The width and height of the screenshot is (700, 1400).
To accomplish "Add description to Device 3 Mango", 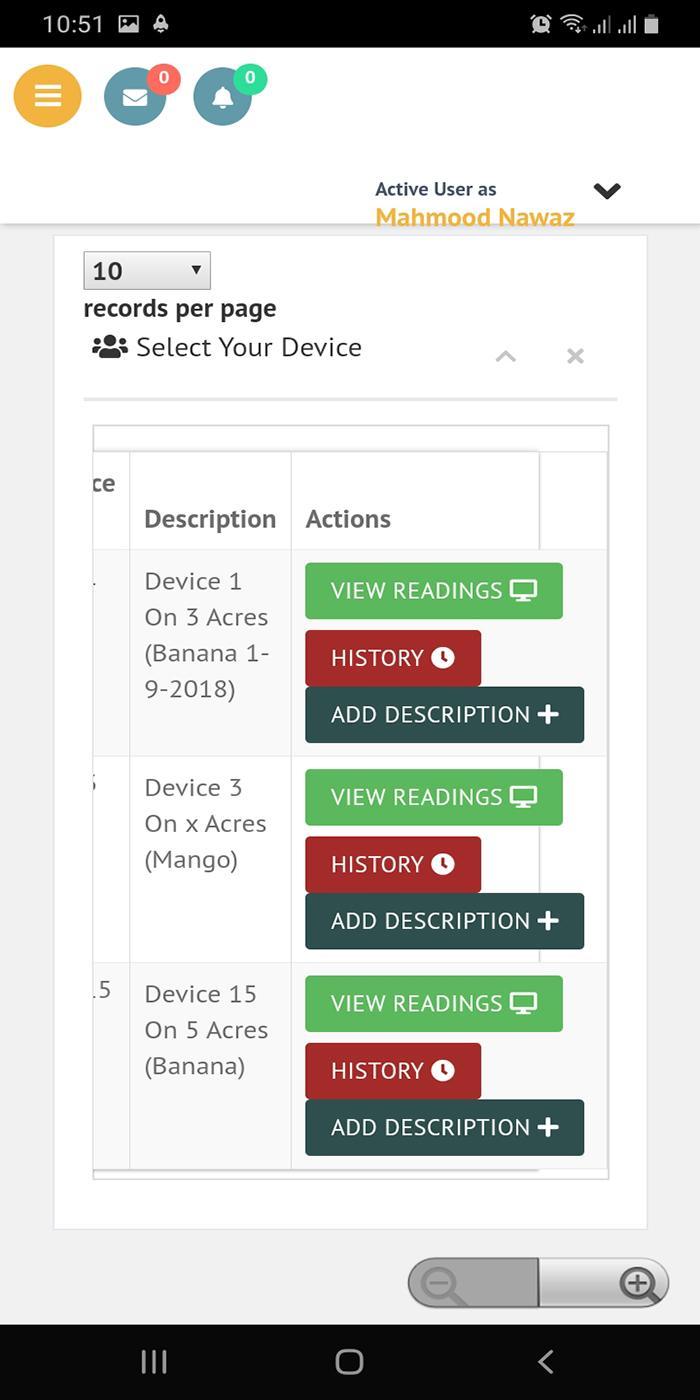I will tap(444, 921).
